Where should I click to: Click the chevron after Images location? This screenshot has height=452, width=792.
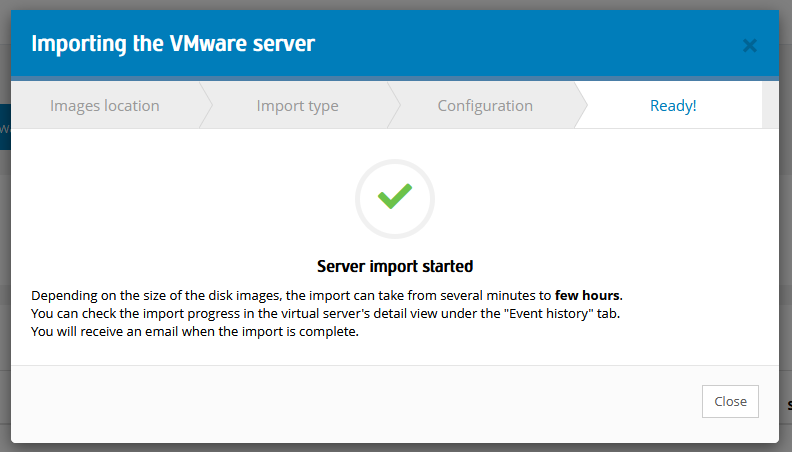point(206,106)
